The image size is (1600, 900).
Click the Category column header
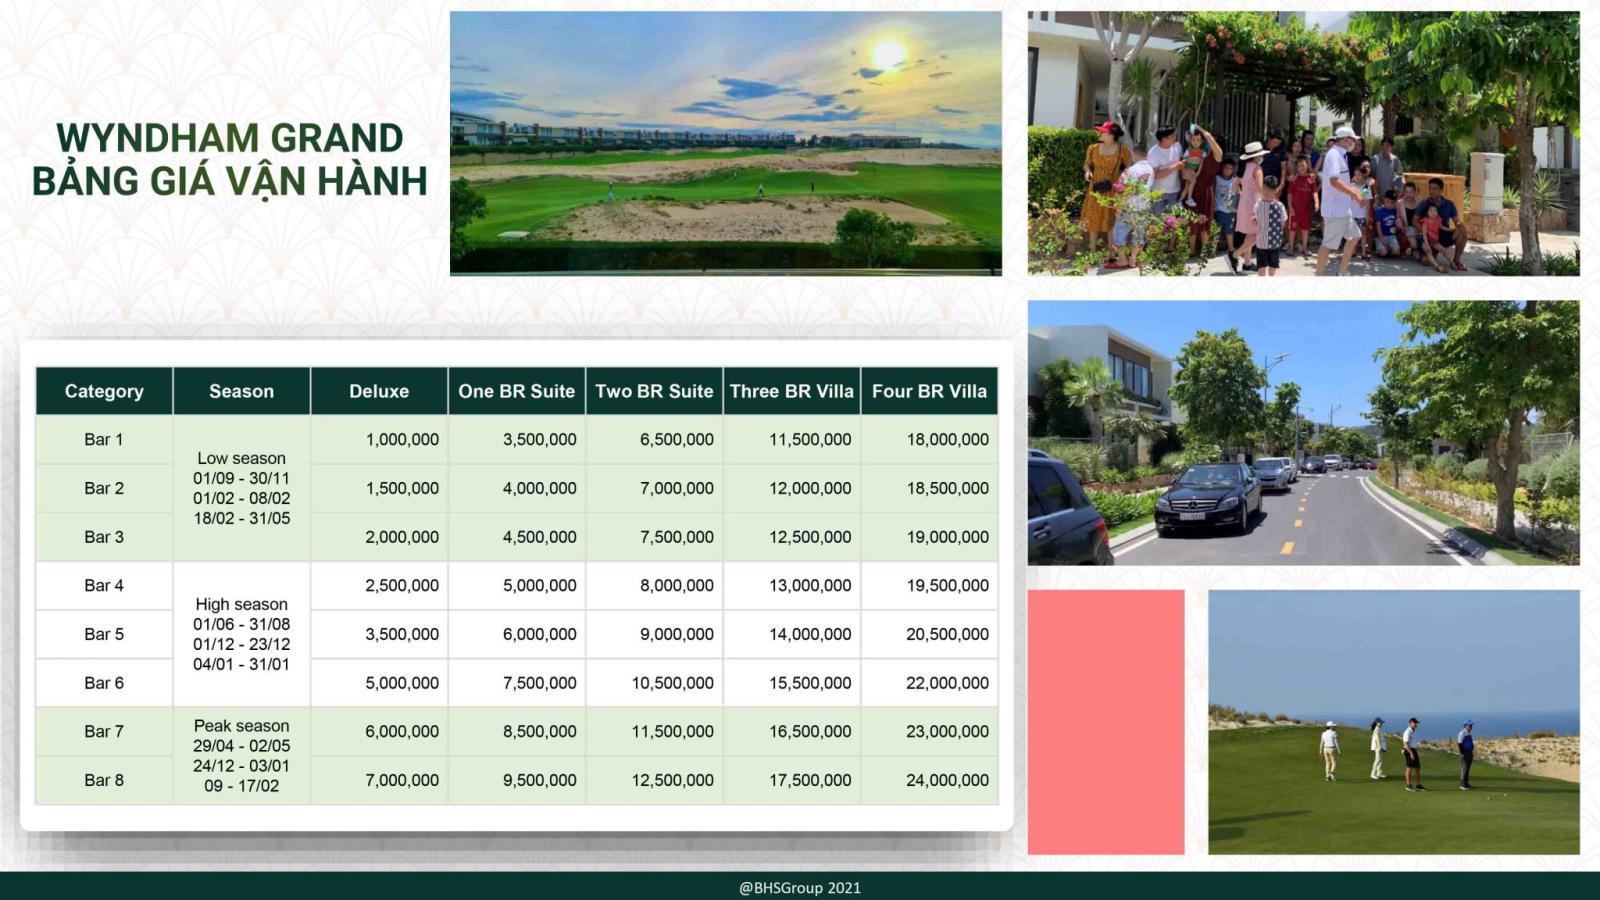coord(104,391)
